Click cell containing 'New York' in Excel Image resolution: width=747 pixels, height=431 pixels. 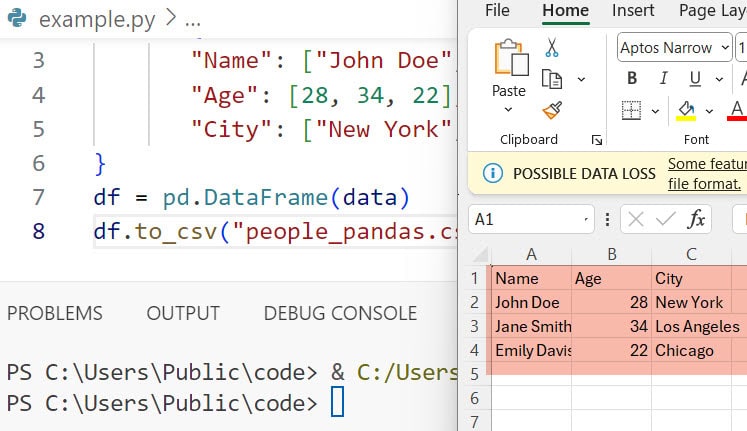(691, 302)
